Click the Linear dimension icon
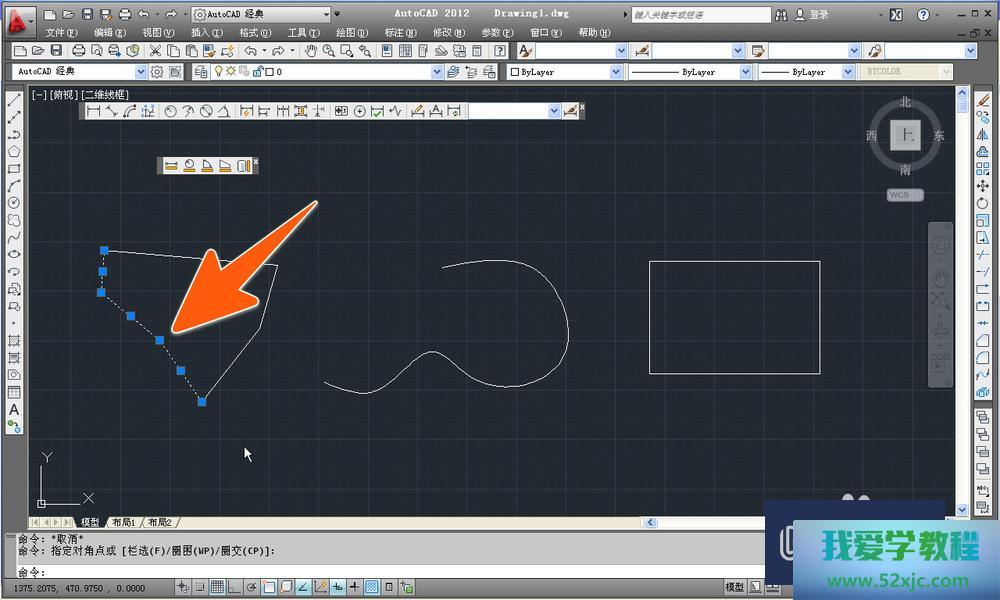This screenshot has height=600, width=1000. [94, 112]
